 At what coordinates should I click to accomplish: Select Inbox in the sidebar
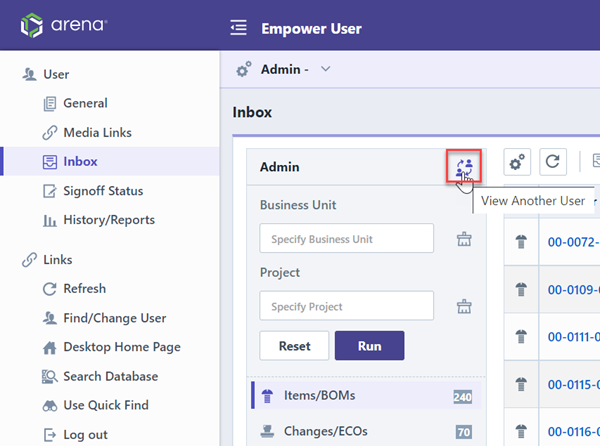(x=111, y=162)
